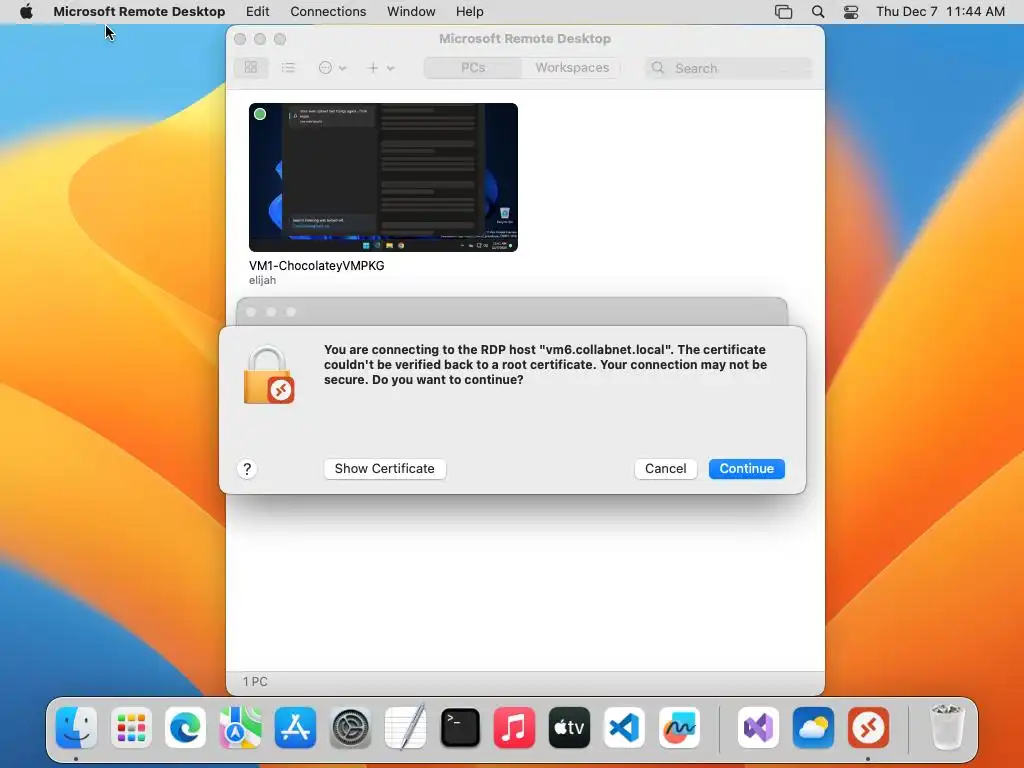Open Finder from the Dock
This screenshot has width=1024, height=768.
(x=76, y=727)
